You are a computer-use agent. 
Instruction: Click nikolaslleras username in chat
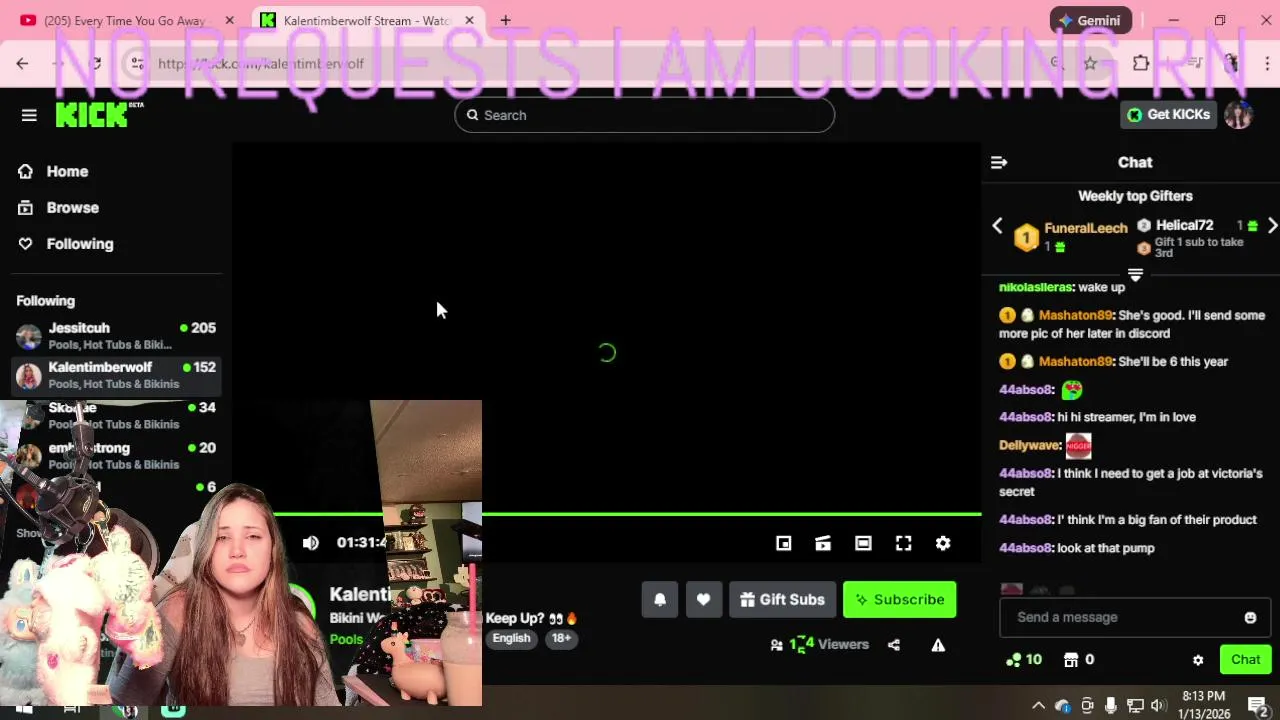1035,287
